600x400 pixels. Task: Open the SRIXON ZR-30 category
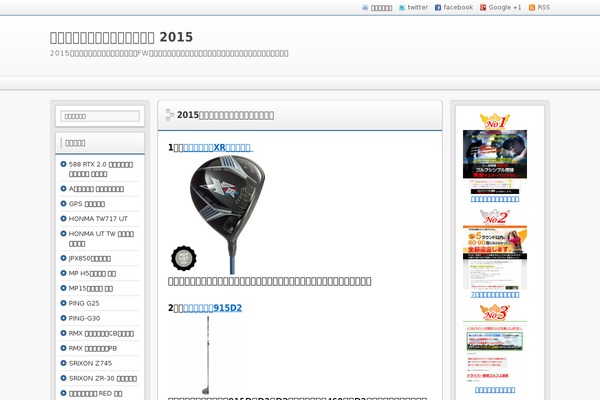(103, 378)
